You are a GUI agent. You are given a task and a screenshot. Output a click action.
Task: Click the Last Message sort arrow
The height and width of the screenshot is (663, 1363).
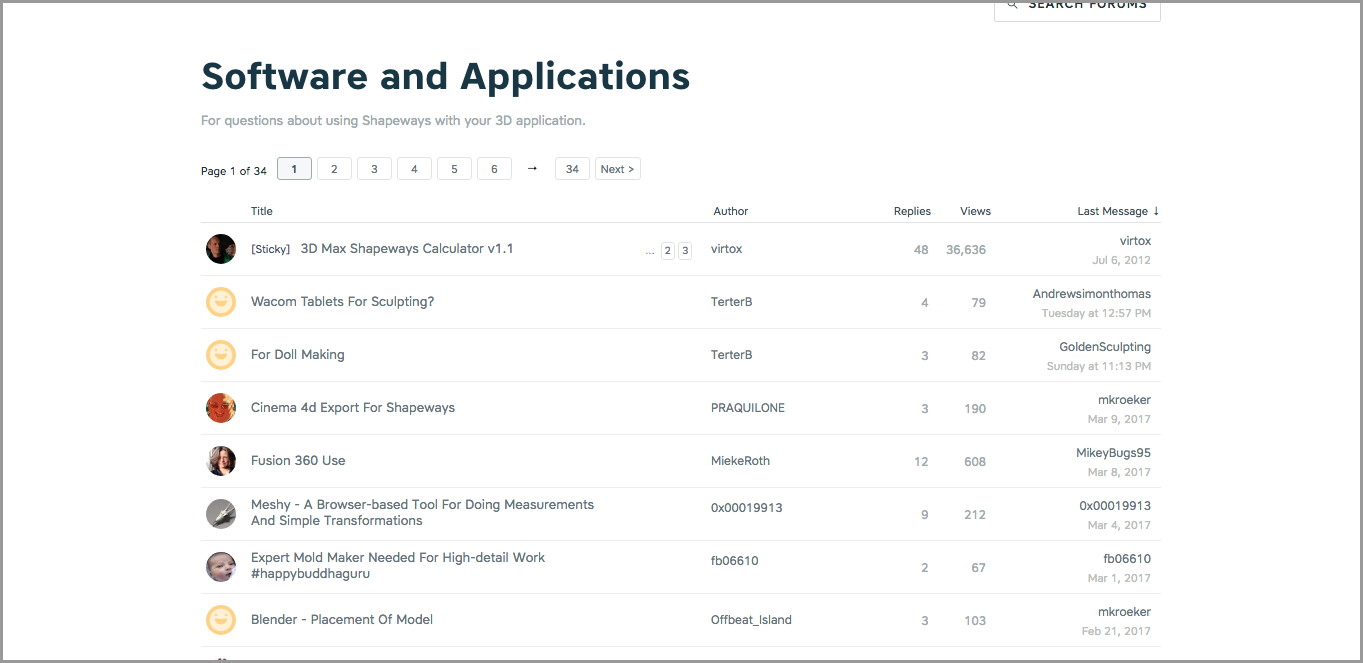1156,211
